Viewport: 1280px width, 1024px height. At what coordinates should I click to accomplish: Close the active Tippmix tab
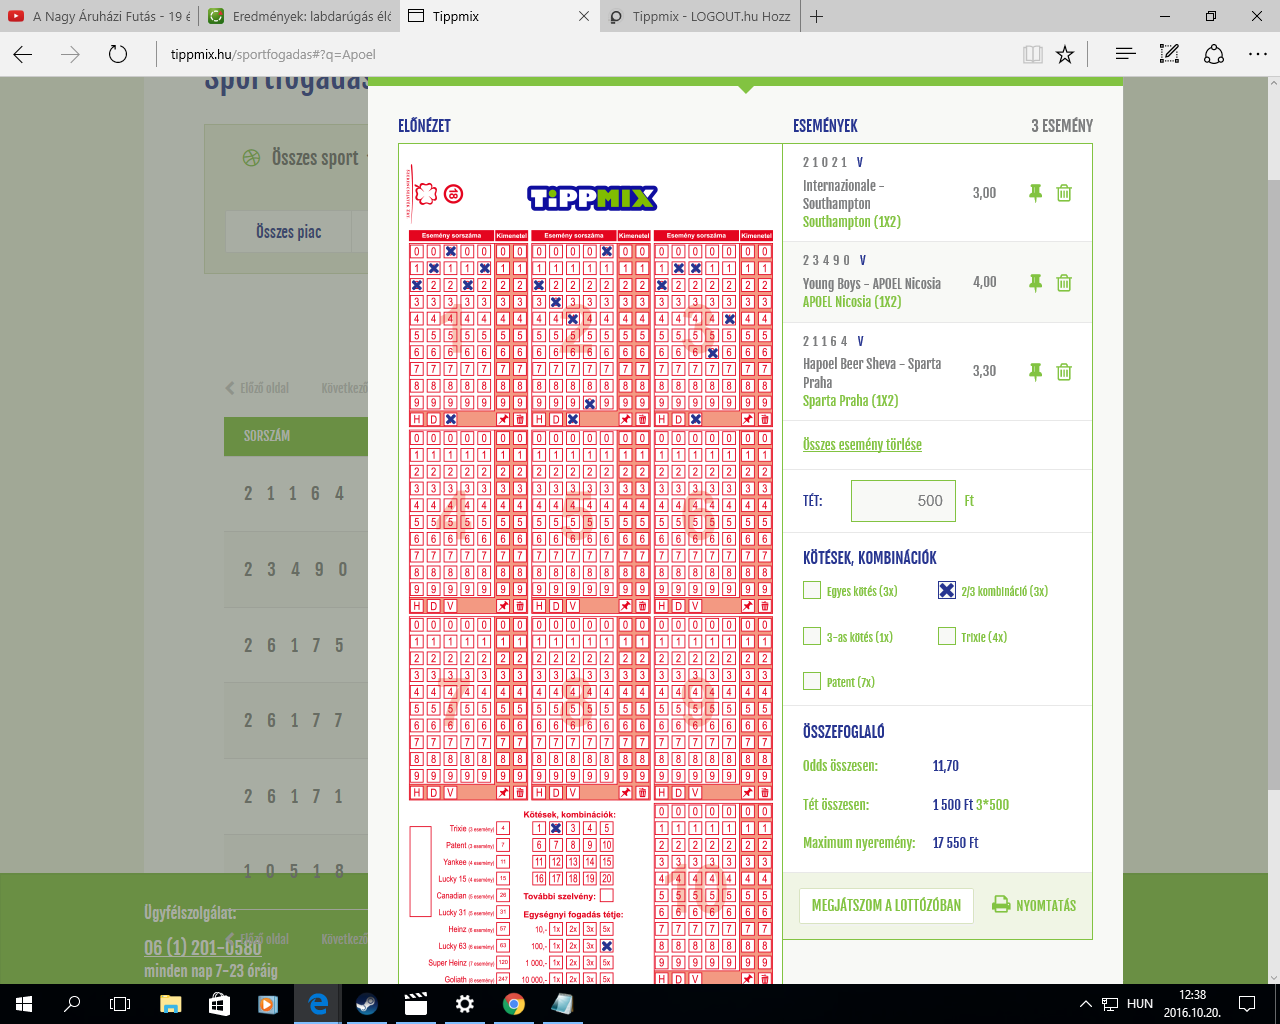click(x=584, y=16)
